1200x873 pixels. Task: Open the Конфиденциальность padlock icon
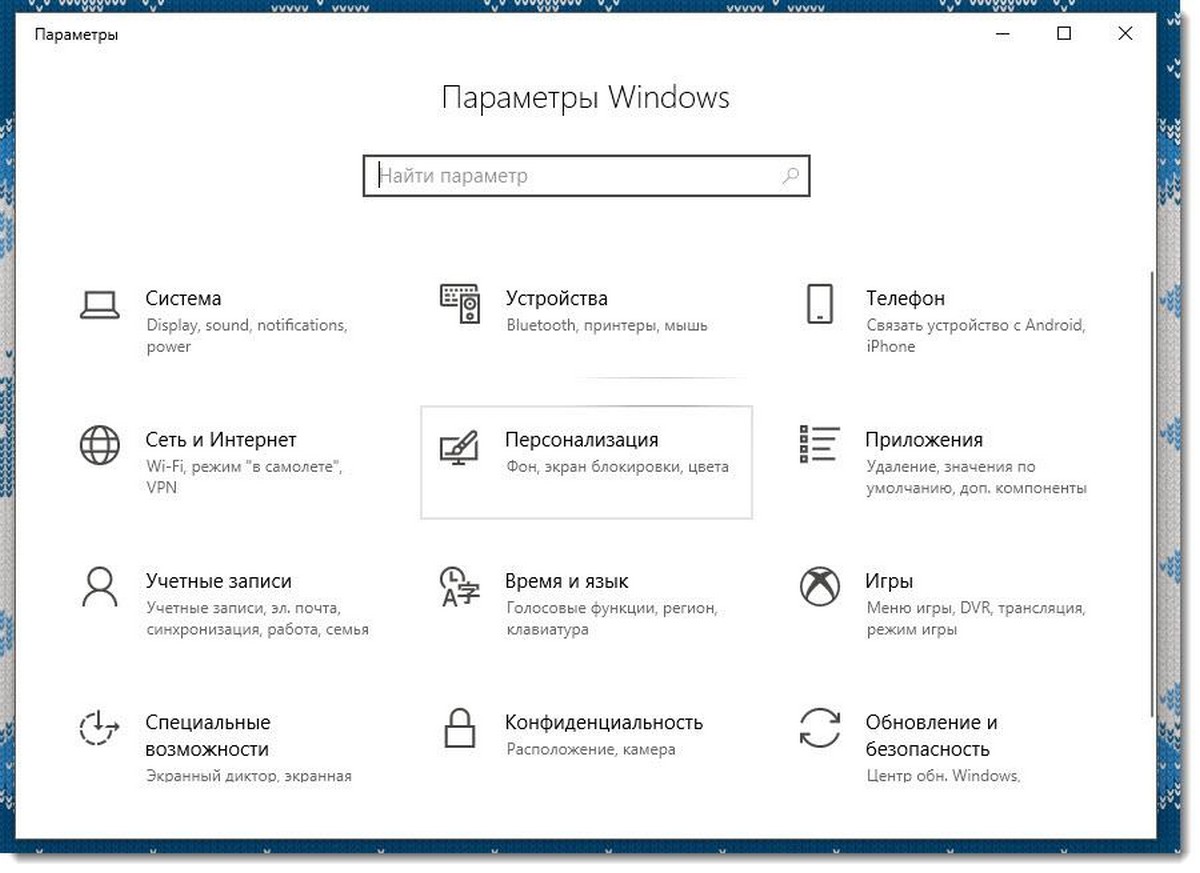point(460,727)
